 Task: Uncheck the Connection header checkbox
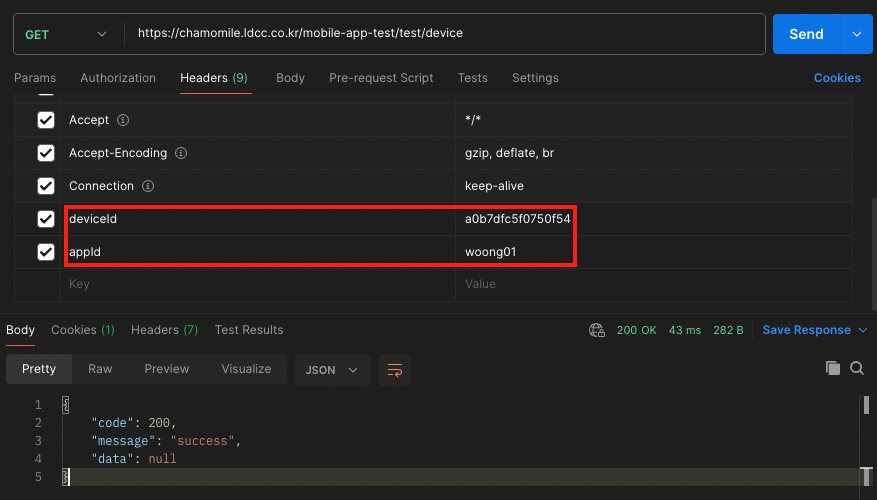[x=45, y=186]
